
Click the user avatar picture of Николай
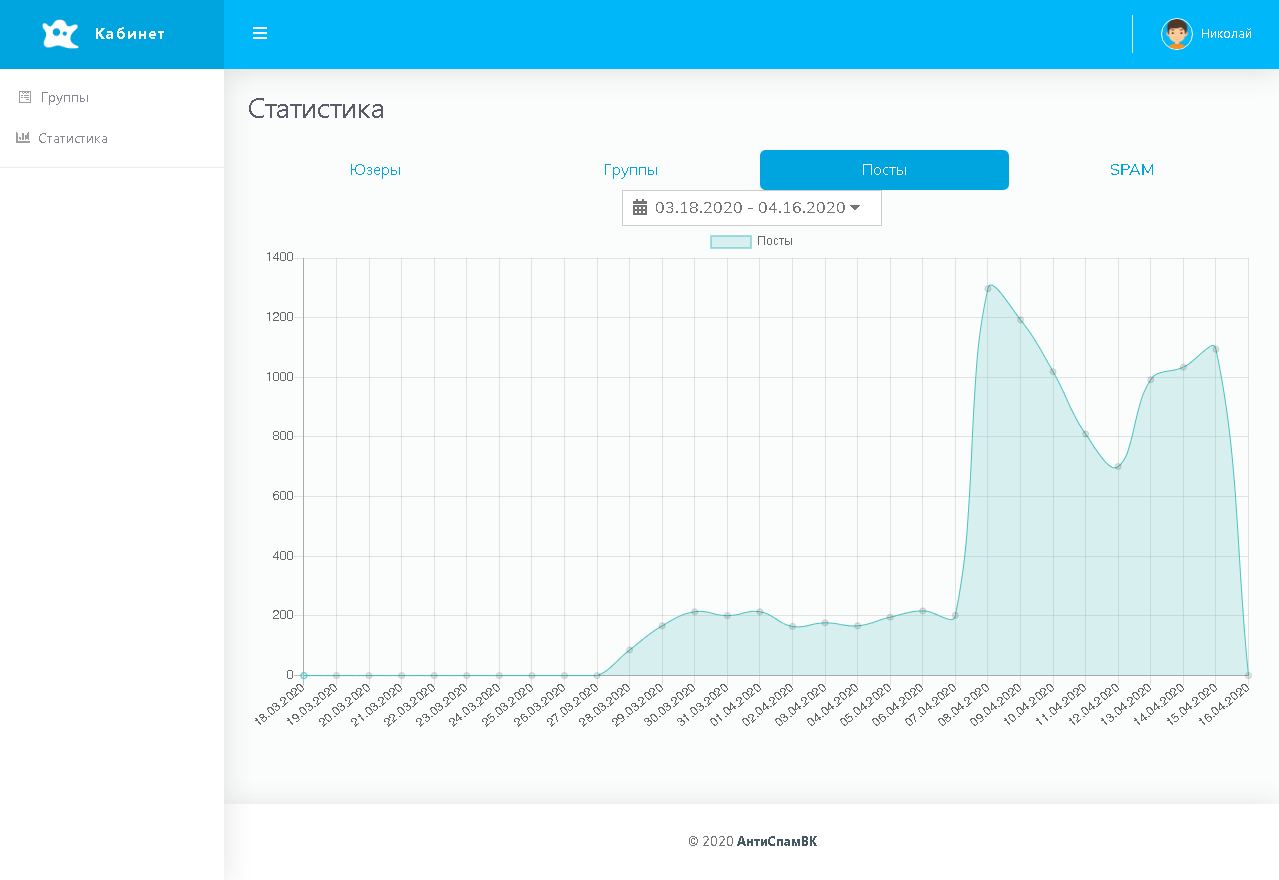1176,34
